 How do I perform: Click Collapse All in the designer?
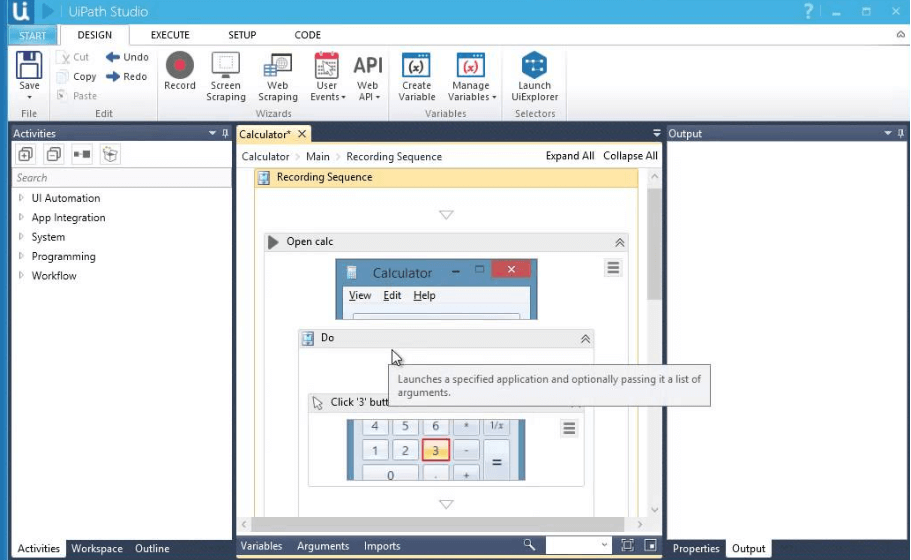(x=630, y=156)
